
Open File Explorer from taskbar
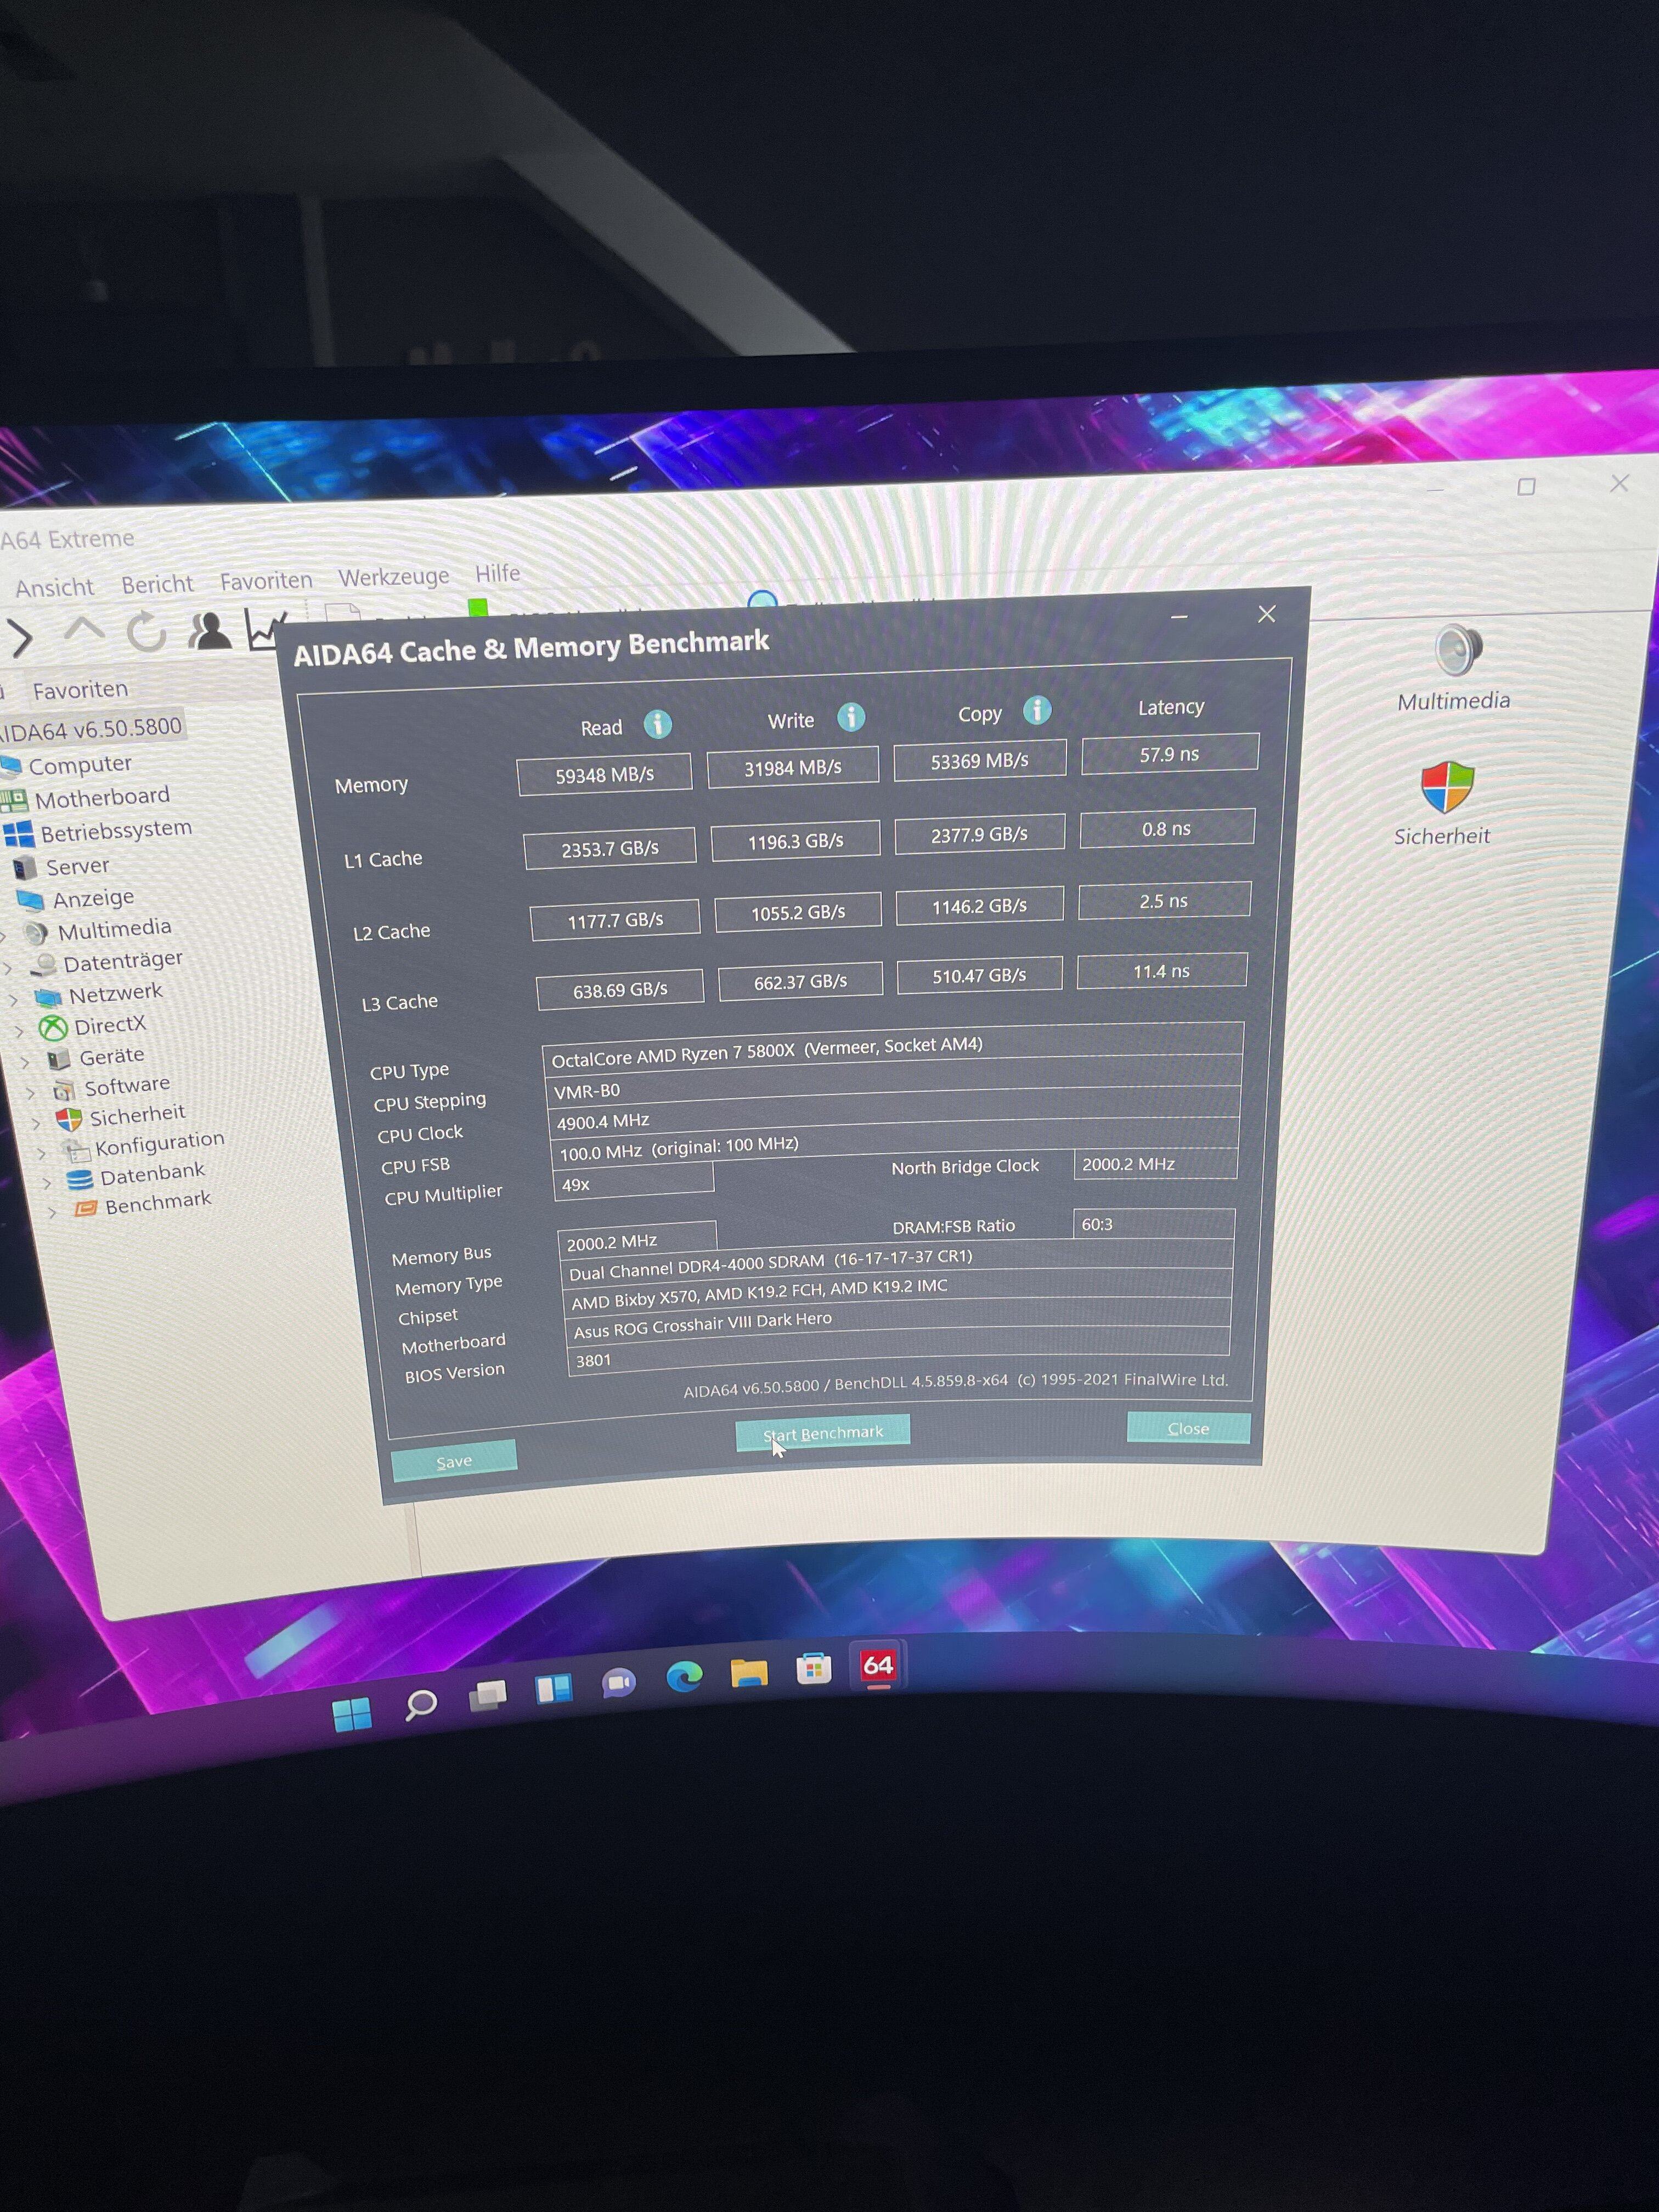(x=748, y=1672)
